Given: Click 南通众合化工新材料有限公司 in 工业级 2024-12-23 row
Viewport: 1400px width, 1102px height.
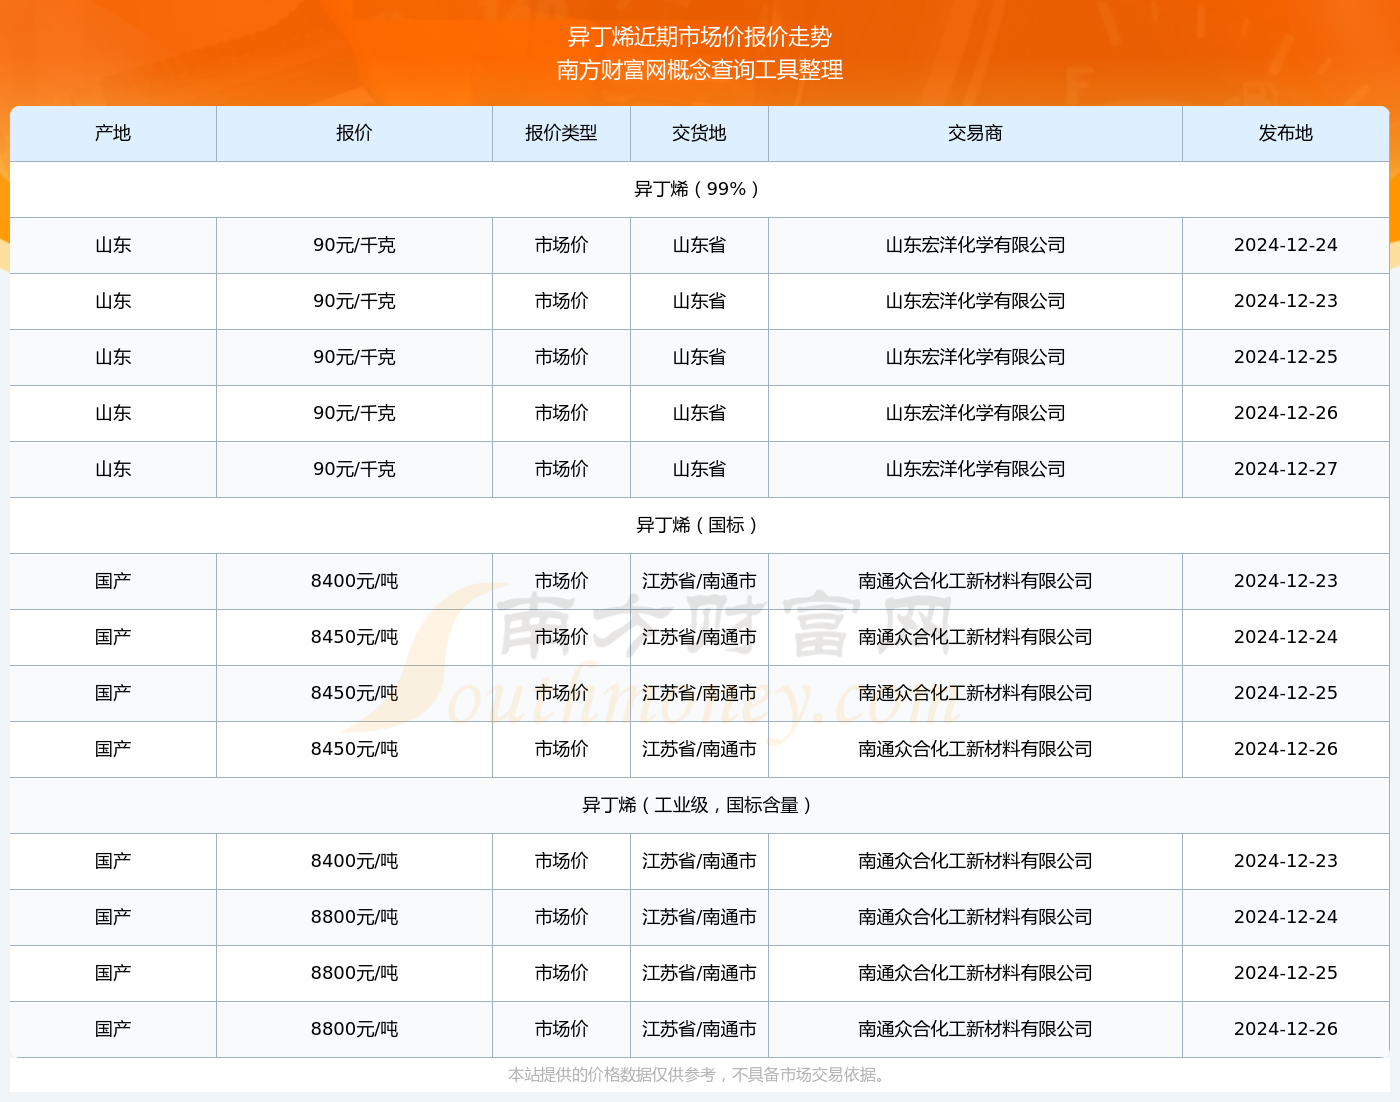Looking at the screenshot, I should (975, 861).
